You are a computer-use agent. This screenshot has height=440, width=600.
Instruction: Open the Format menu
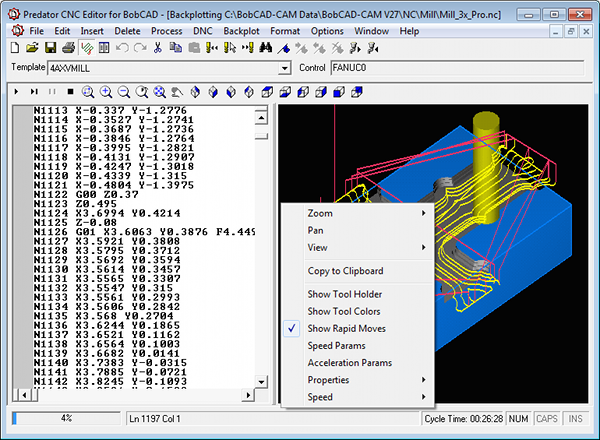(285, 31)
